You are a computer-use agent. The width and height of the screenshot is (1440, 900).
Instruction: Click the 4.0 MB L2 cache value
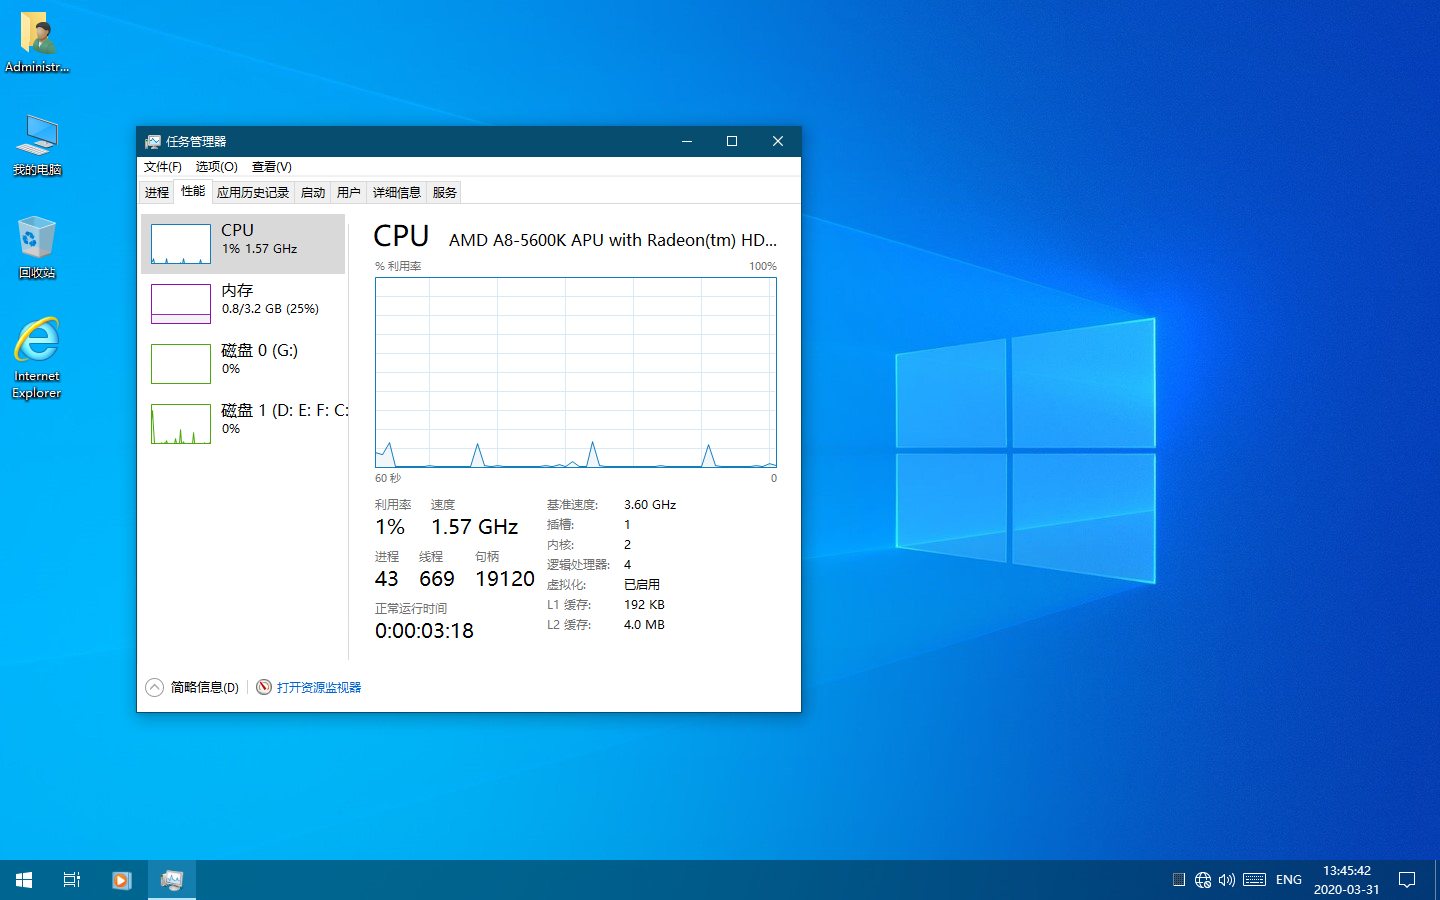pyautogui.click(x=644, y=625)
